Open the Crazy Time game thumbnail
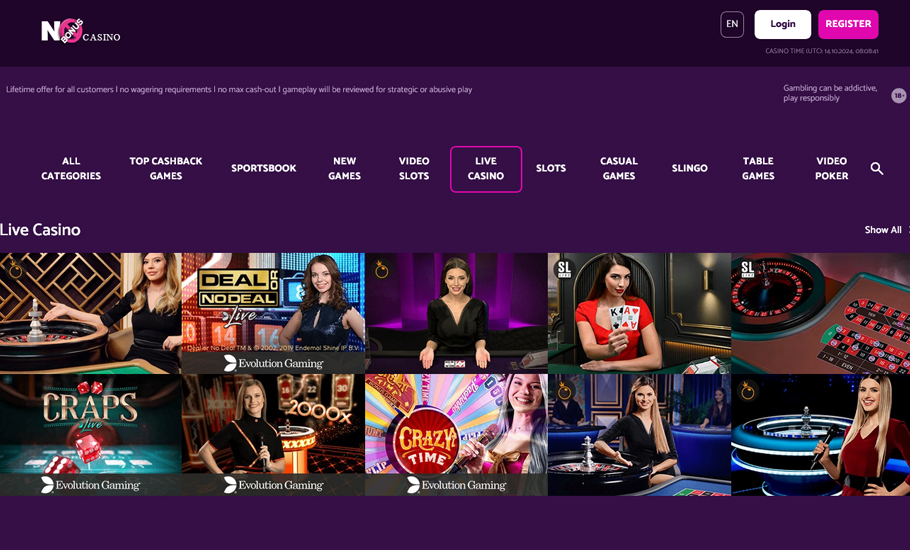The height and width of the screenshot is (550, 910). point(456,435)
